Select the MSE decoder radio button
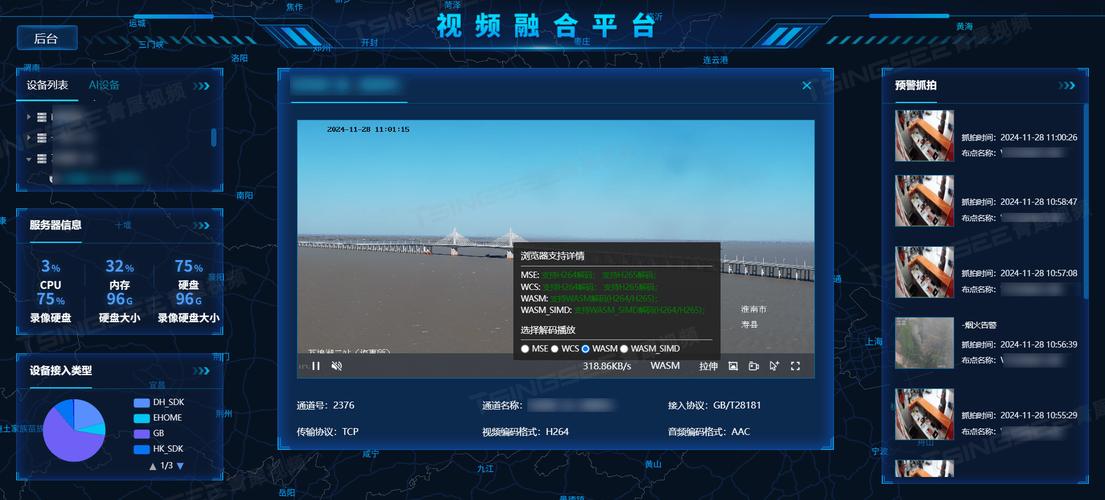 (x=525, y=349)
